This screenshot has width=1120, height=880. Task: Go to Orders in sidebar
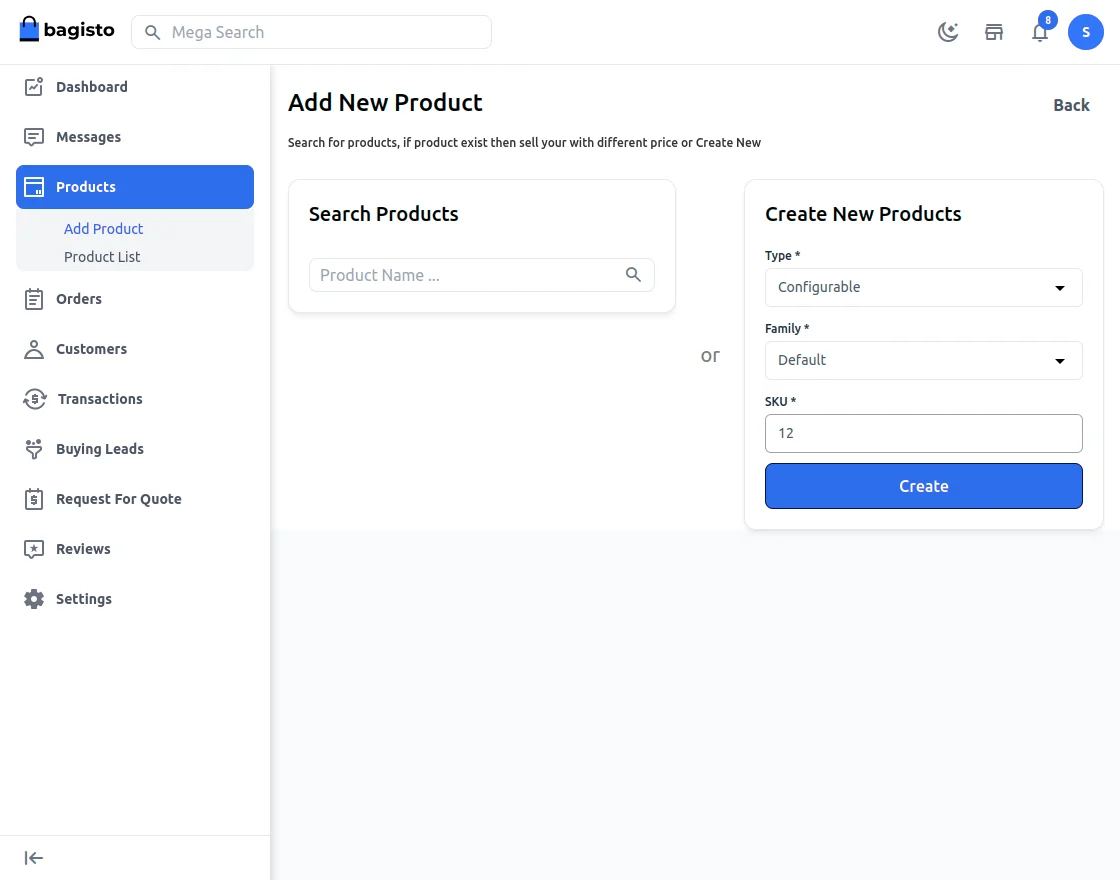tap(79, 299)
